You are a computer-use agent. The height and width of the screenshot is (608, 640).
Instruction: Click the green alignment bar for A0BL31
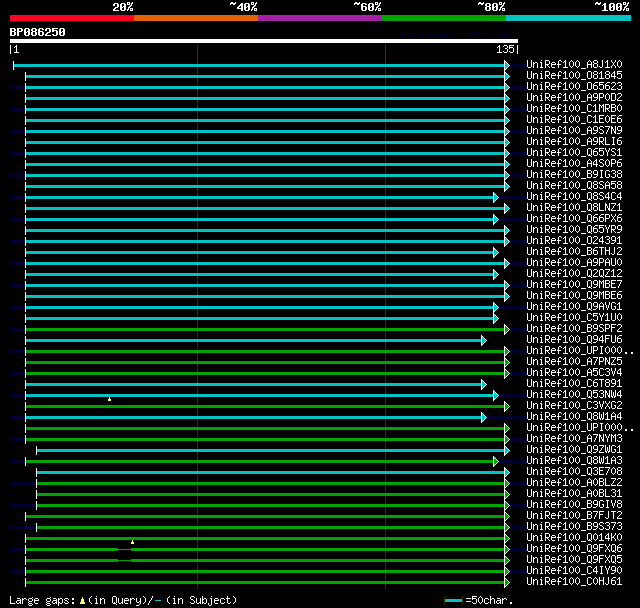pyautogui.click(x=270, y=495)
